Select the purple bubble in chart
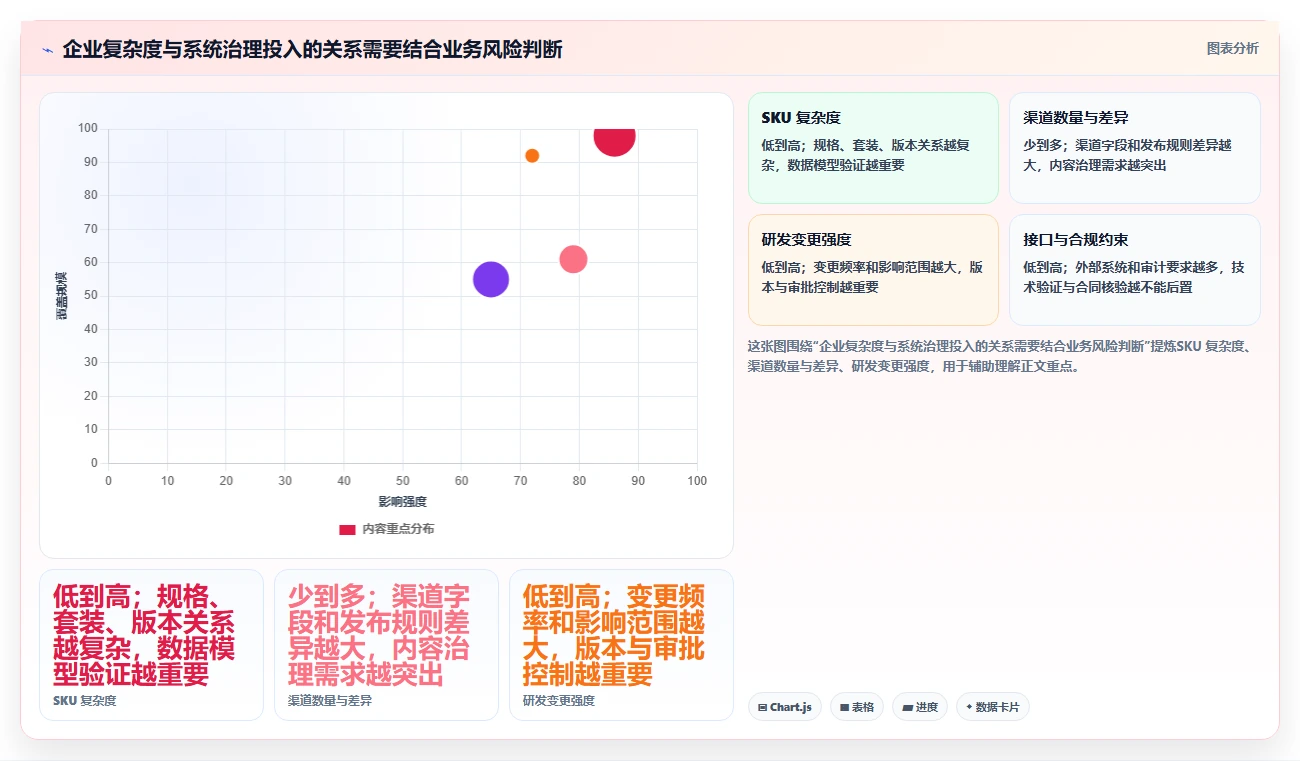Viewport: 1300px width, 761px height. point(491,279)
